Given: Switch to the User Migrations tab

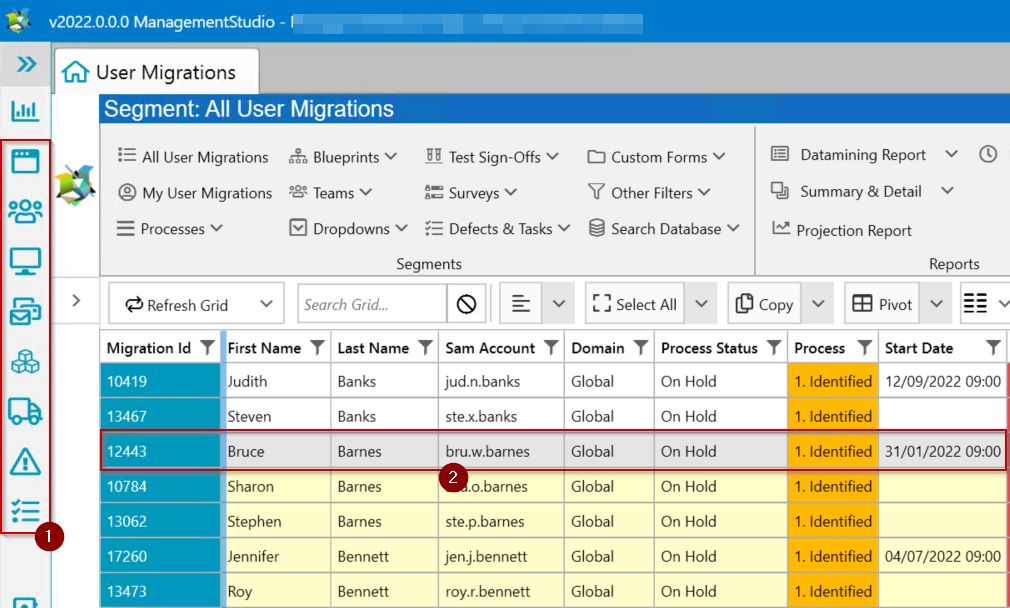Looking at the screenshot, I should (x=155, y=71).
